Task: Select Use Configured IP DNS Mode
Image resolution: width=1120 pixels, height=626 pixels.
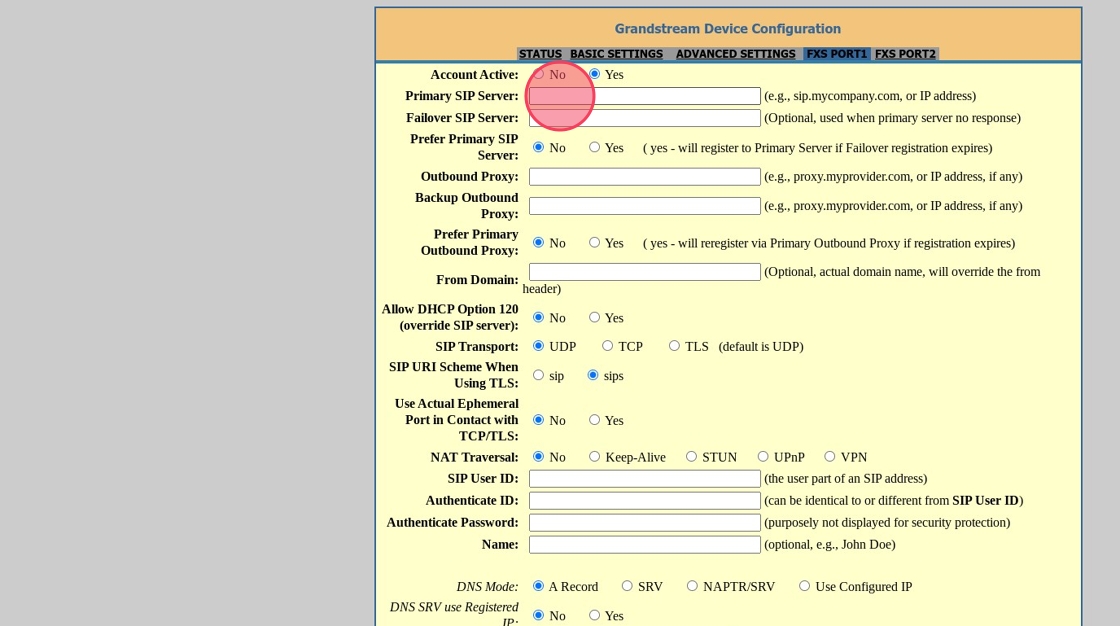Action: pyautogui.click(x=804, y=586)
